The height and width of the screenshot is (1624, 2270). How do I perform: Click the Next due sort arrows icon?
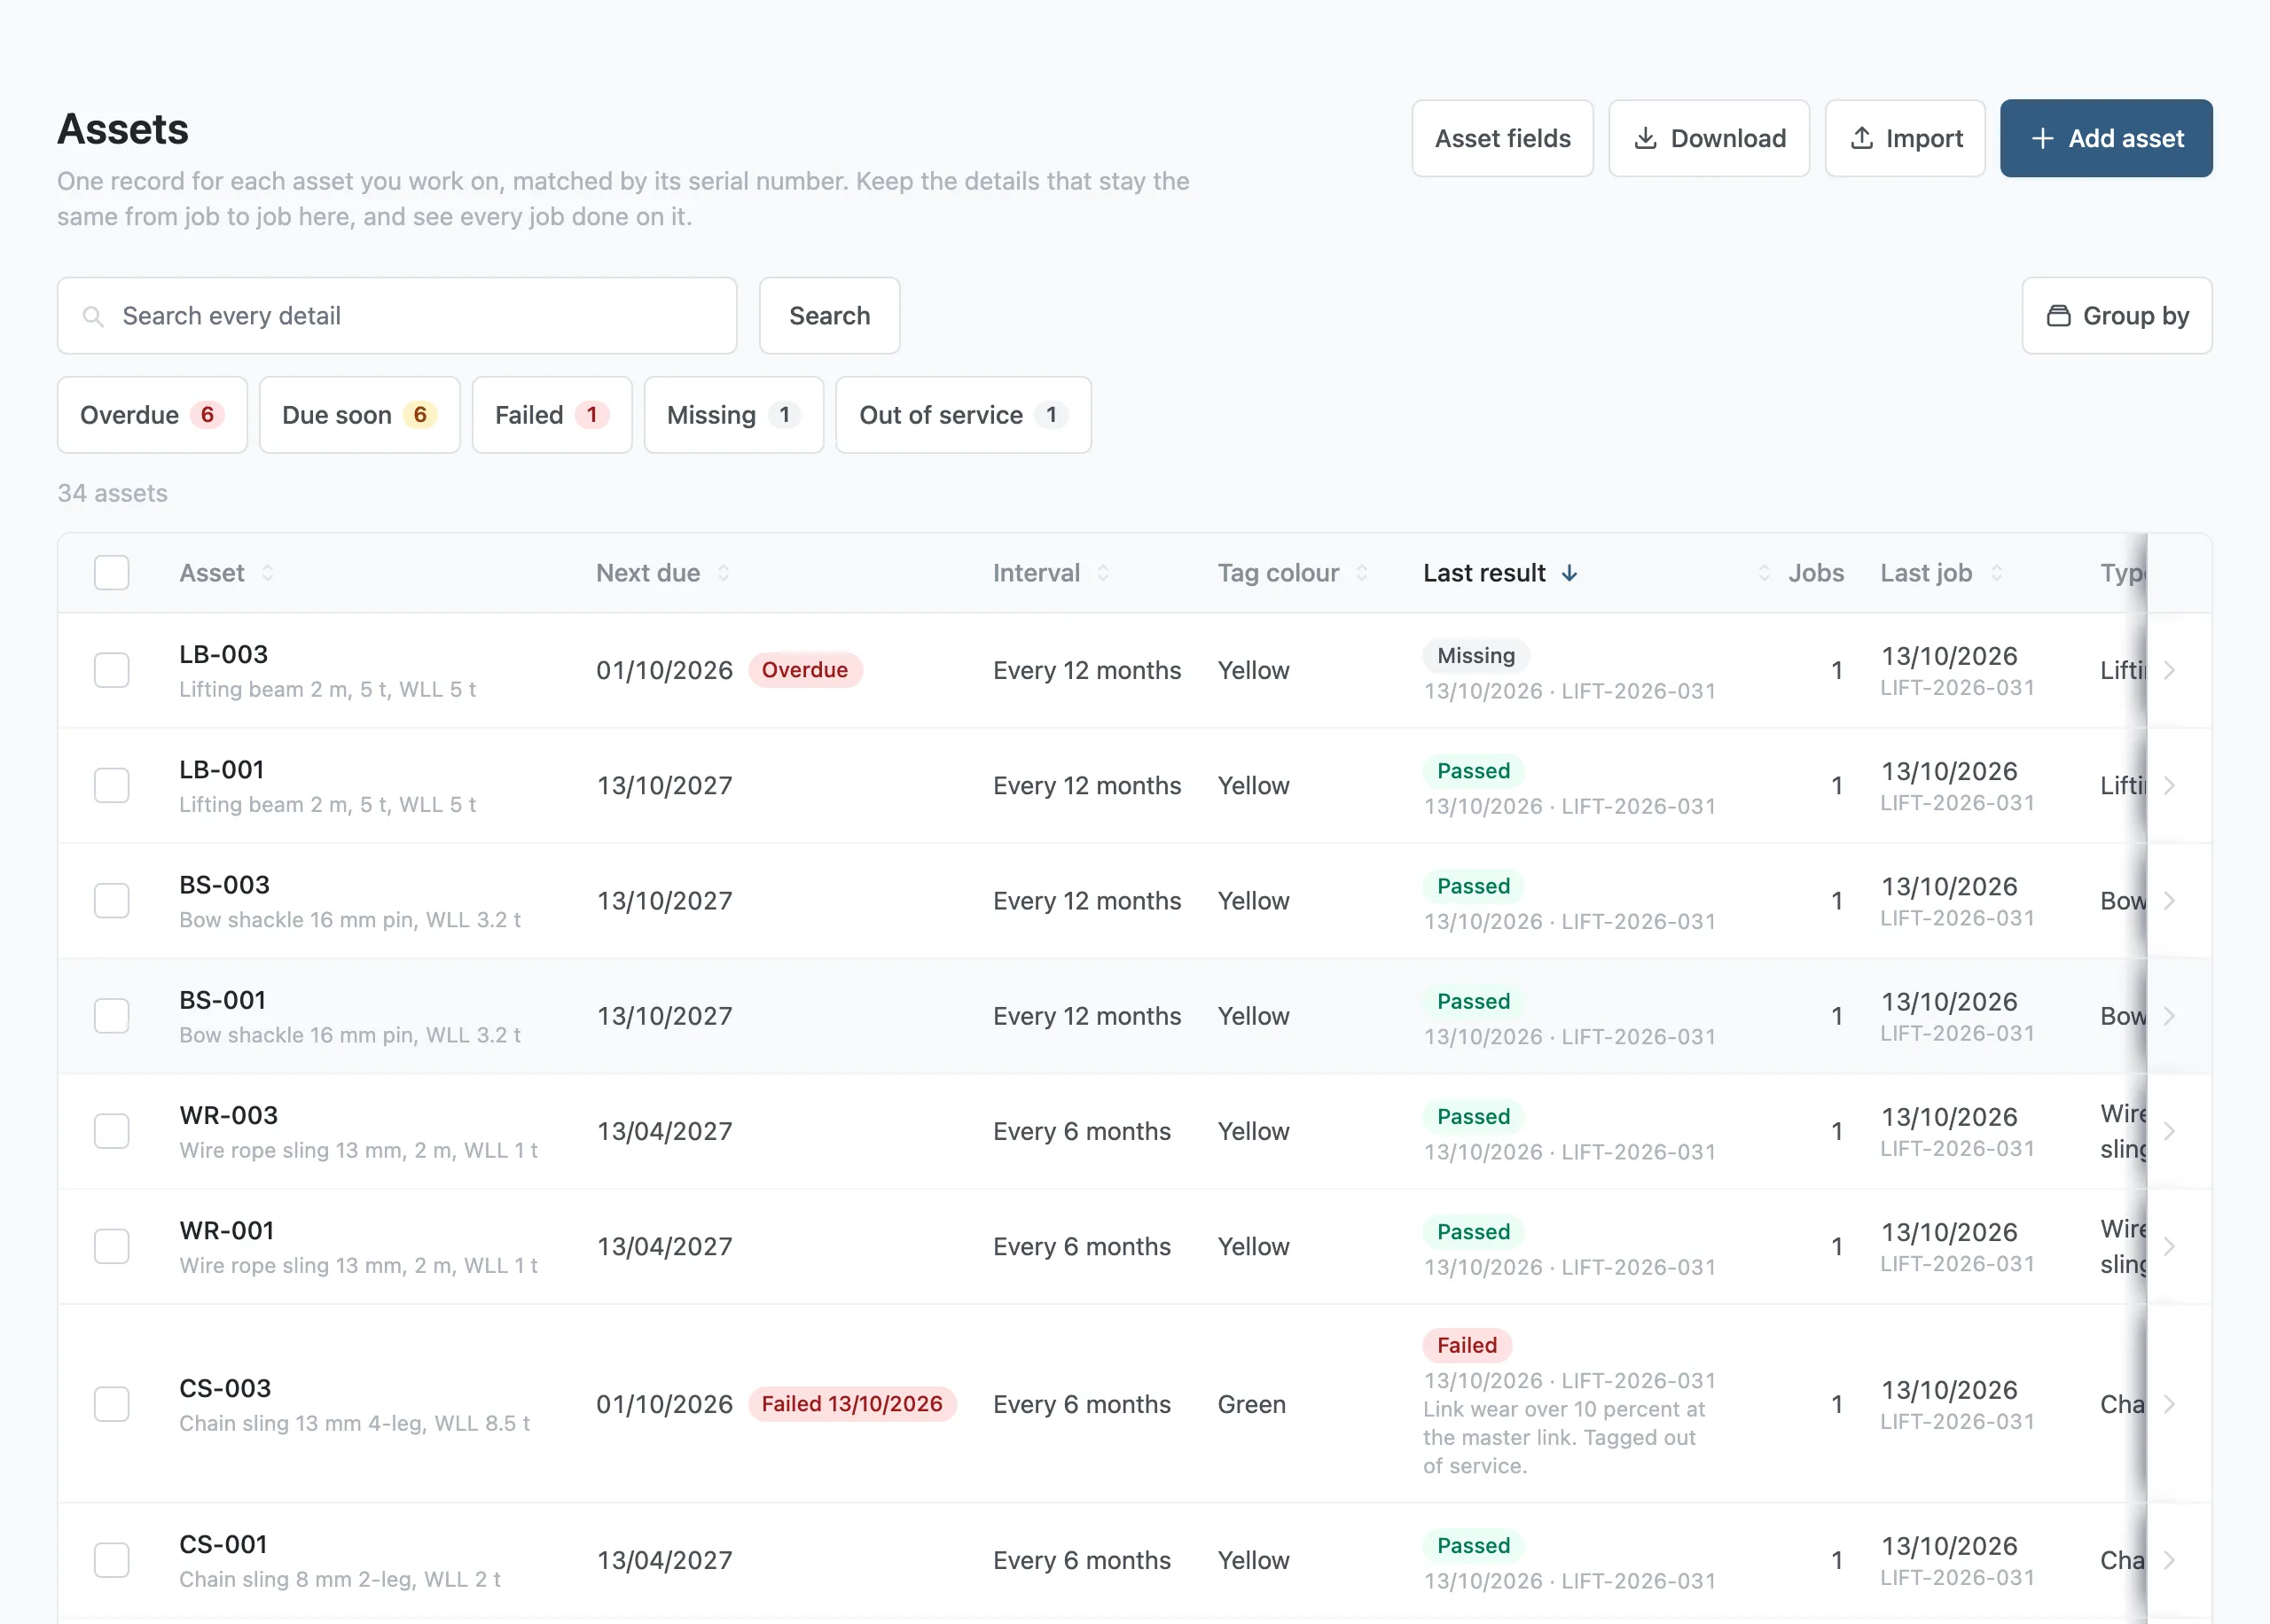click(723, 573)
